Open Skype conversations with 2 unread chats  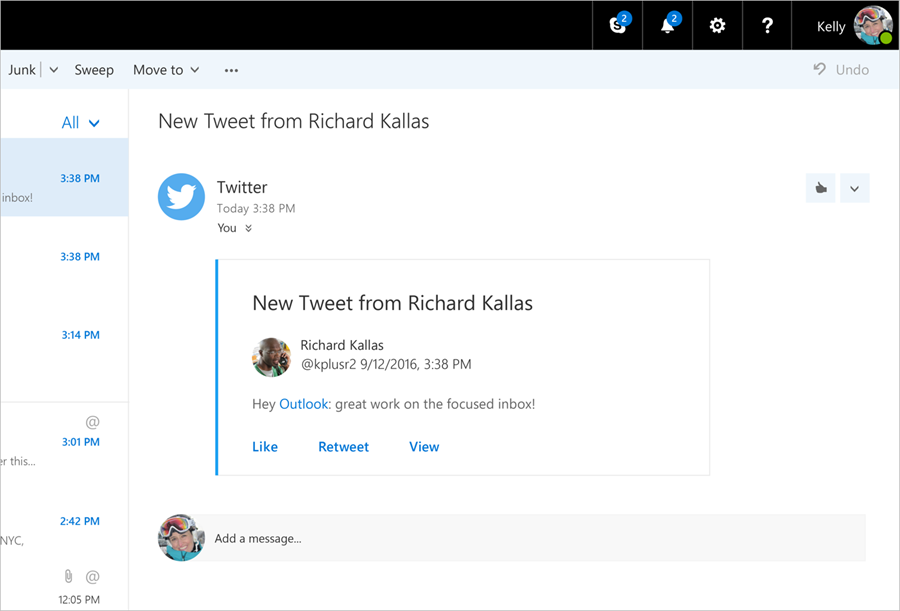(617, 25)
